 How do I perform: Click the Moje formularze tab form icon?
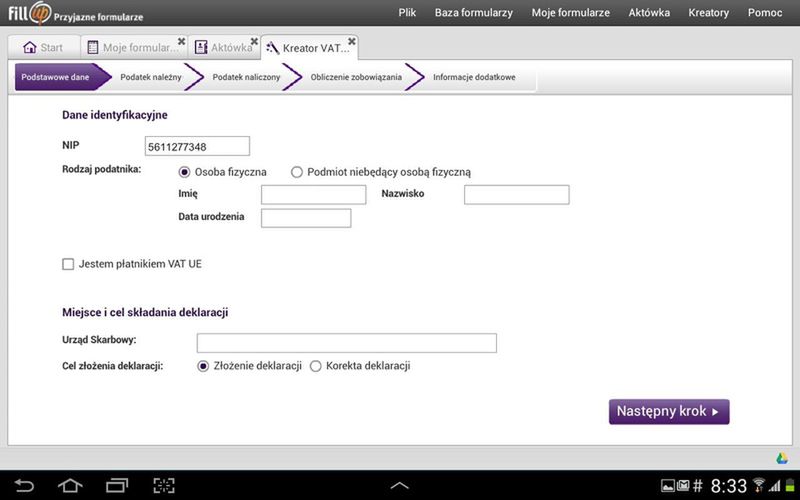(92, 47)
